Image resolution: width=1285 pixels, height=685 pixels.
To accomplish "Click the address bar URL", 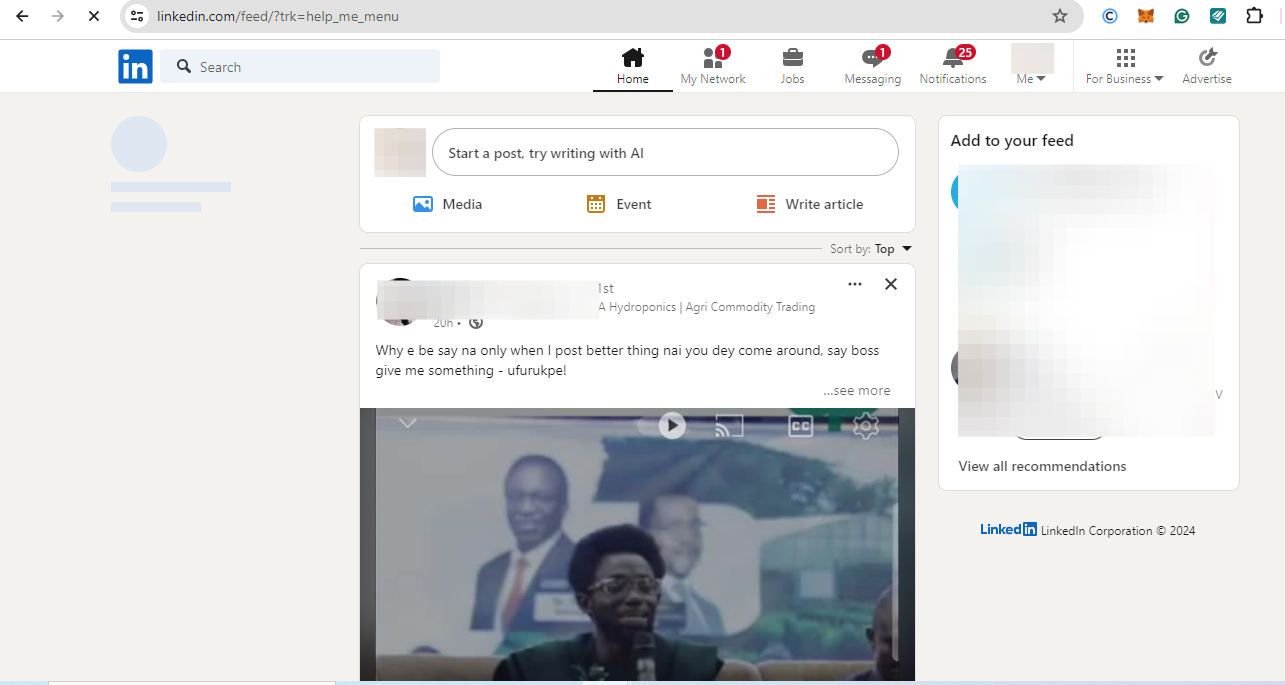I will tap(278, 16).
